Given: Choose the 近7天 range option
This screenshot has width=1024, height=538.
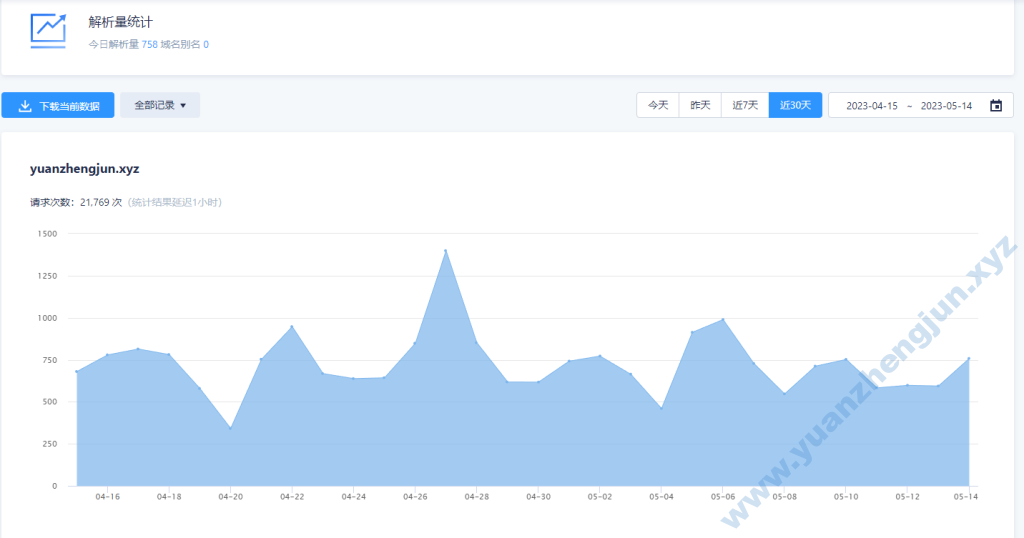Looking at the screenshot, I should click(745, 105).
